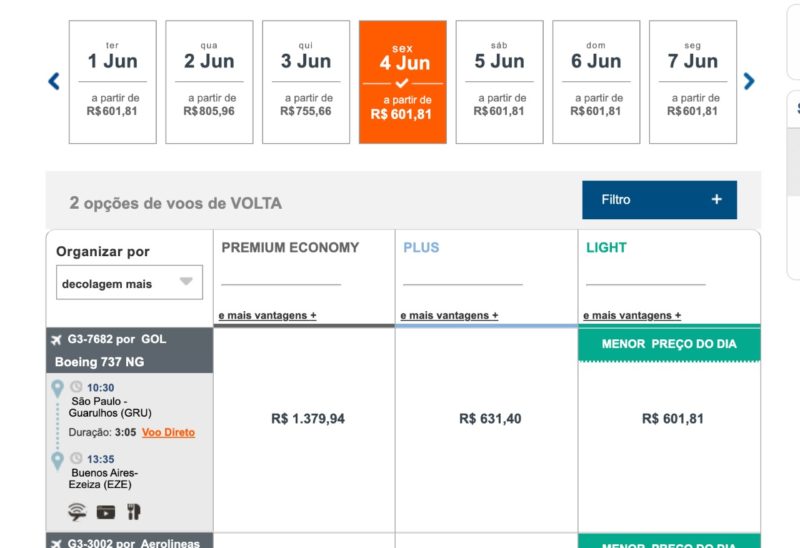Expand Premium Economy 'e mais vantagens +'
The height and width of the screenshot is (548, 800).
tap(267, 316)
